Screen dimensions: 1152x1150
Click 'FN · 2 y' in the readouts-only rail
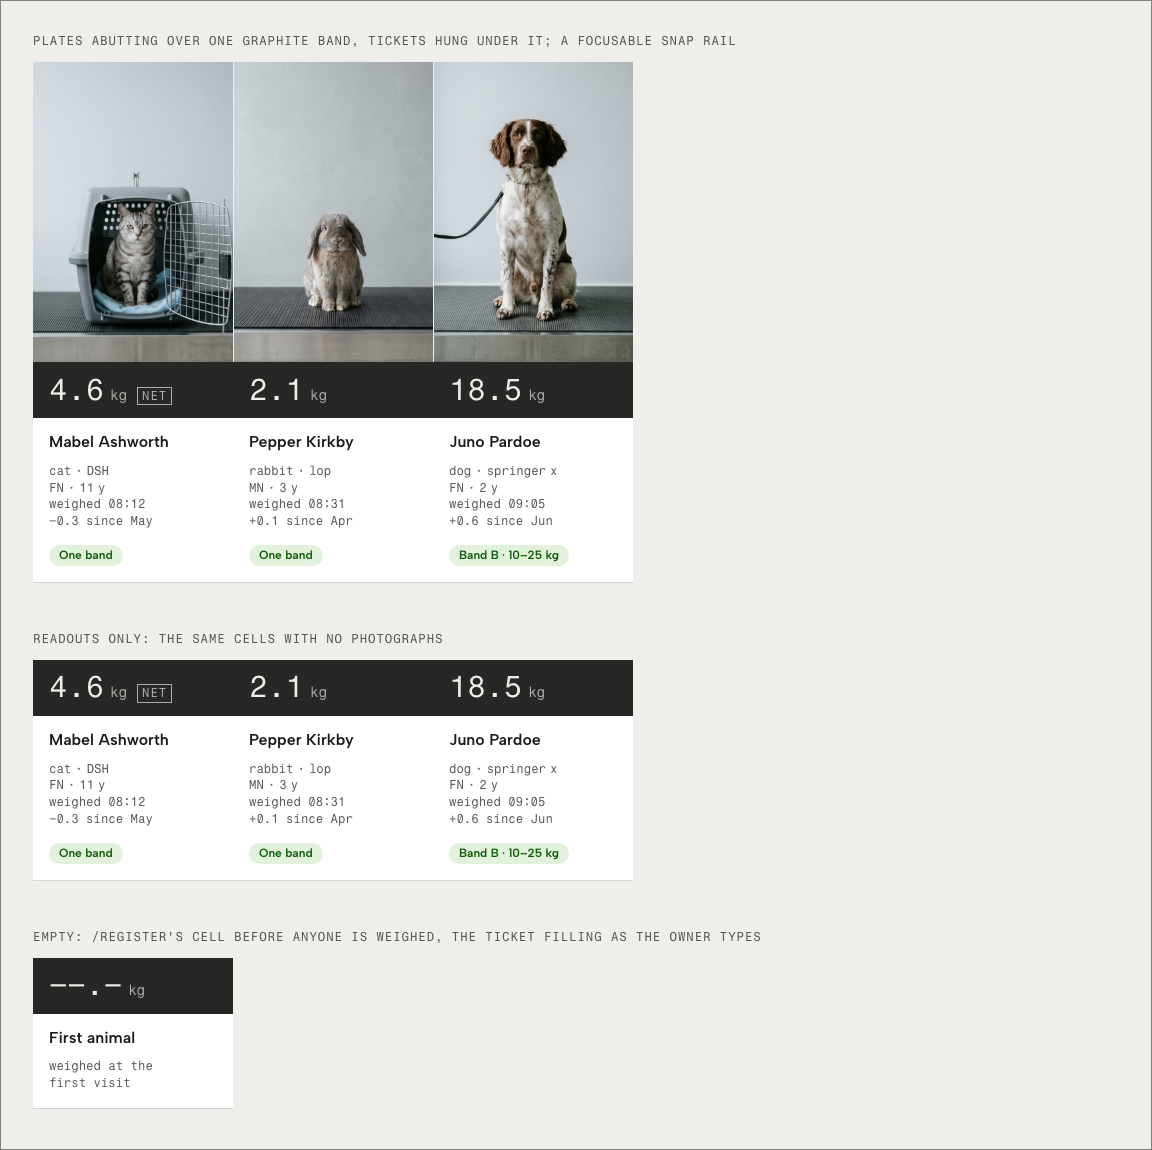473,785
